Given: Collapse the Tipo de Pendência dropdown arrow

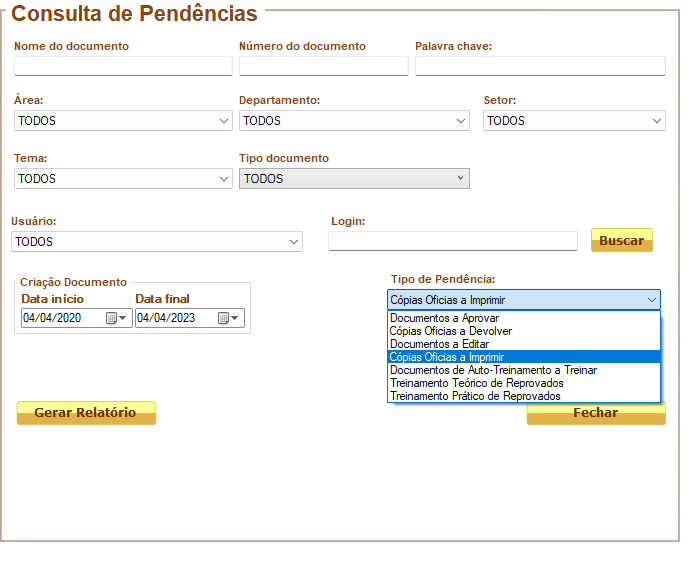Looking at the screenshot, I should click(652, 300).
